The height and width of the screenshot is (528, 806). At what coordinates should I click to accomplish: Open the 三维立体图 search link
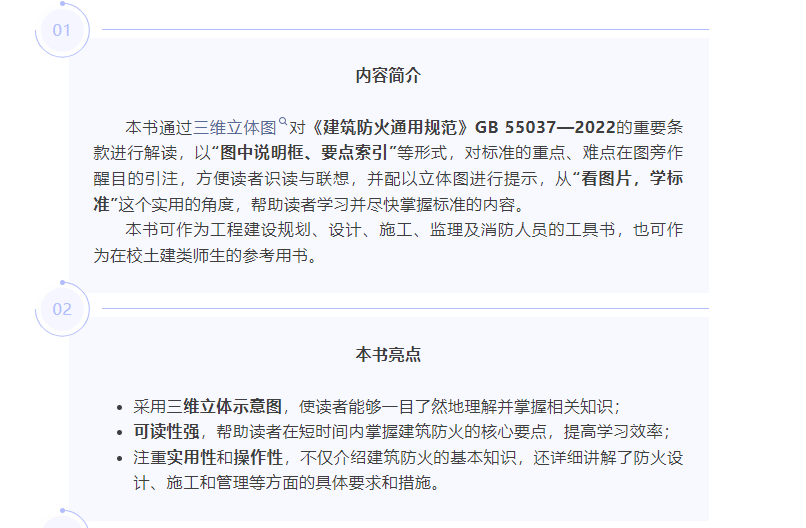click(x=235, y=127)
